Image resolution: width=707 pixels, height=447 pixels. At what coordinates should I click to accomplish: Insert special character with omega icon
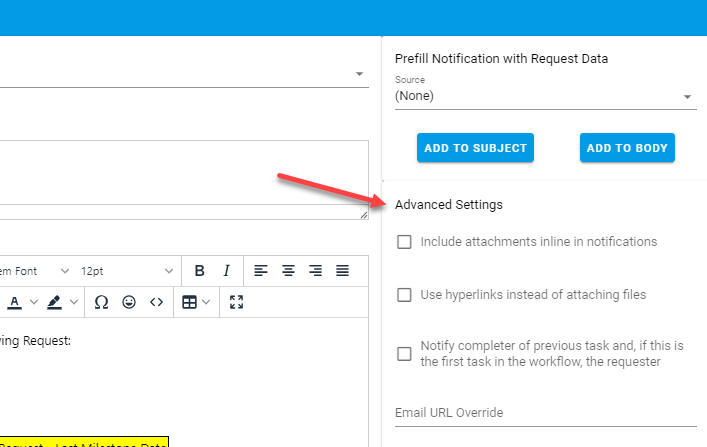point(101,302)
